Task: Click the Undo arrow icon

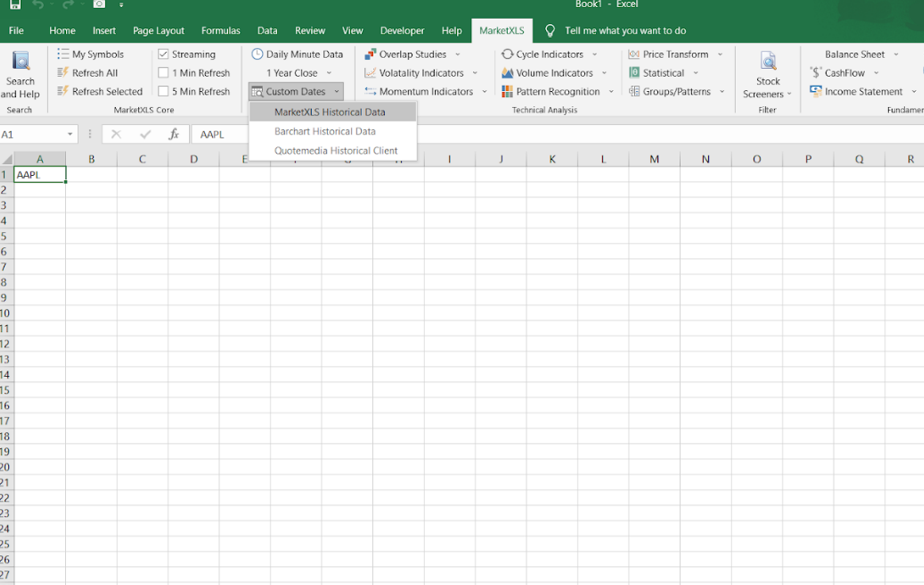Action: pyautogui.click(x=38, y=4)
